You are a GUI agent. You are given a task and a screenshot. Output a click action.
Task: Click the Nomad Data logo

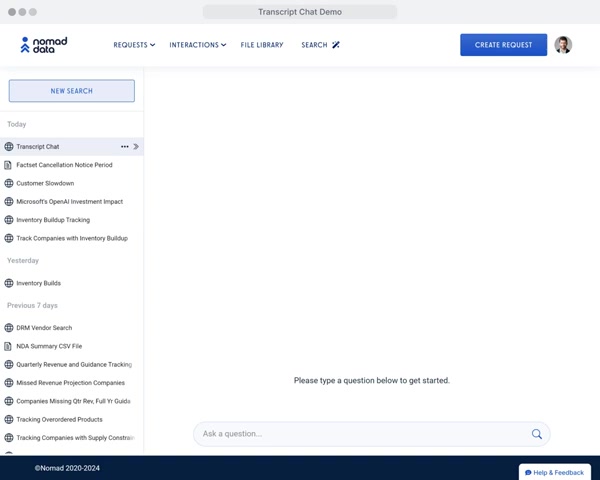point(44,45)
